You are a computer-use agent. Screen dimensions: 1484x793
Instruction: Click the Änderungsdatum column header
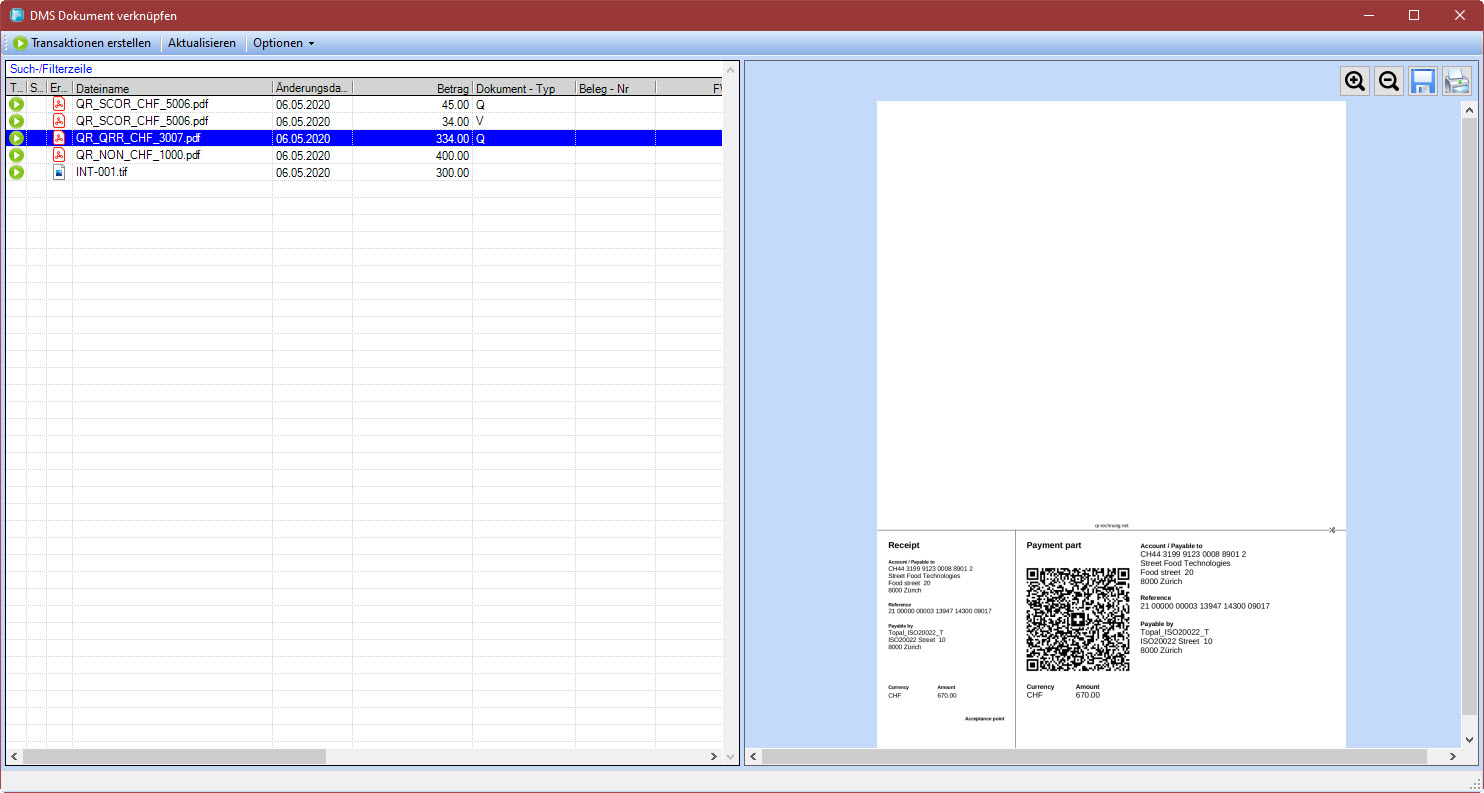click(x=311, y=89)
